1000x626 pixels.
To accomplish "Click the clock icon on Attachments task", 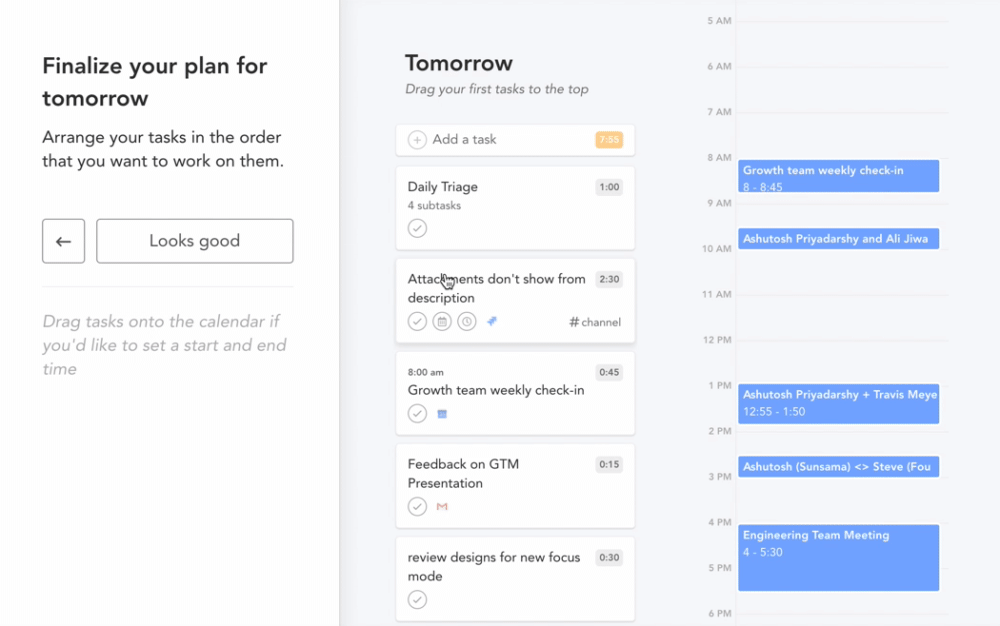I will point(466,321).
